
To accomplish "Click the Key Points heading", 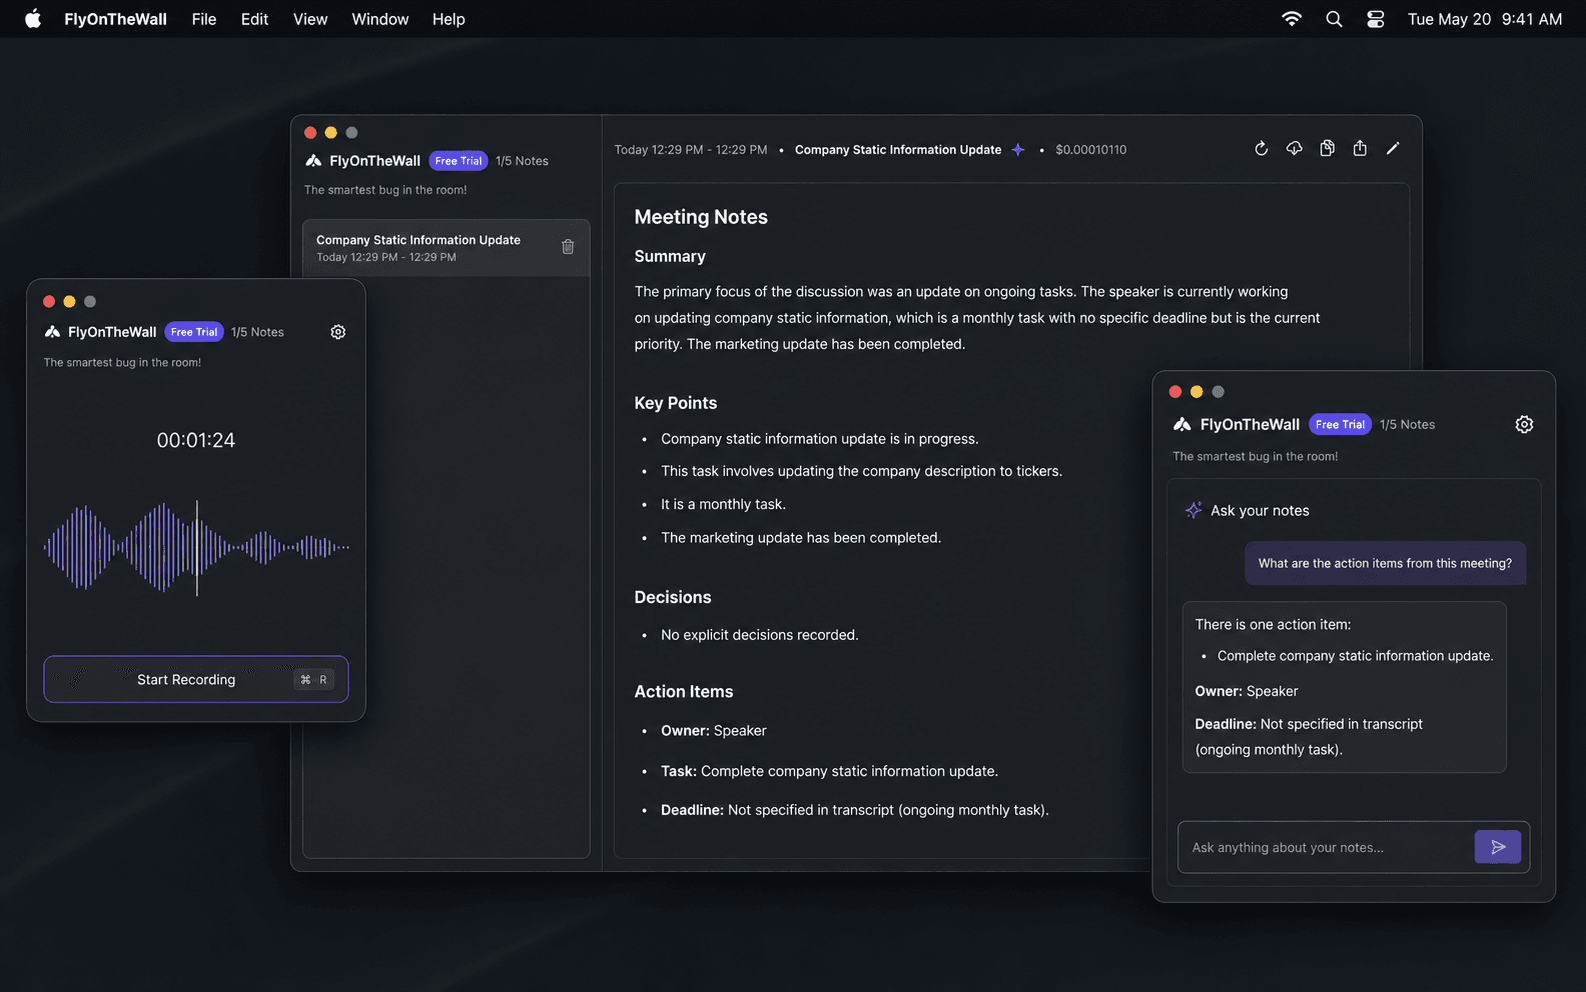I will [x=676, y=403].
